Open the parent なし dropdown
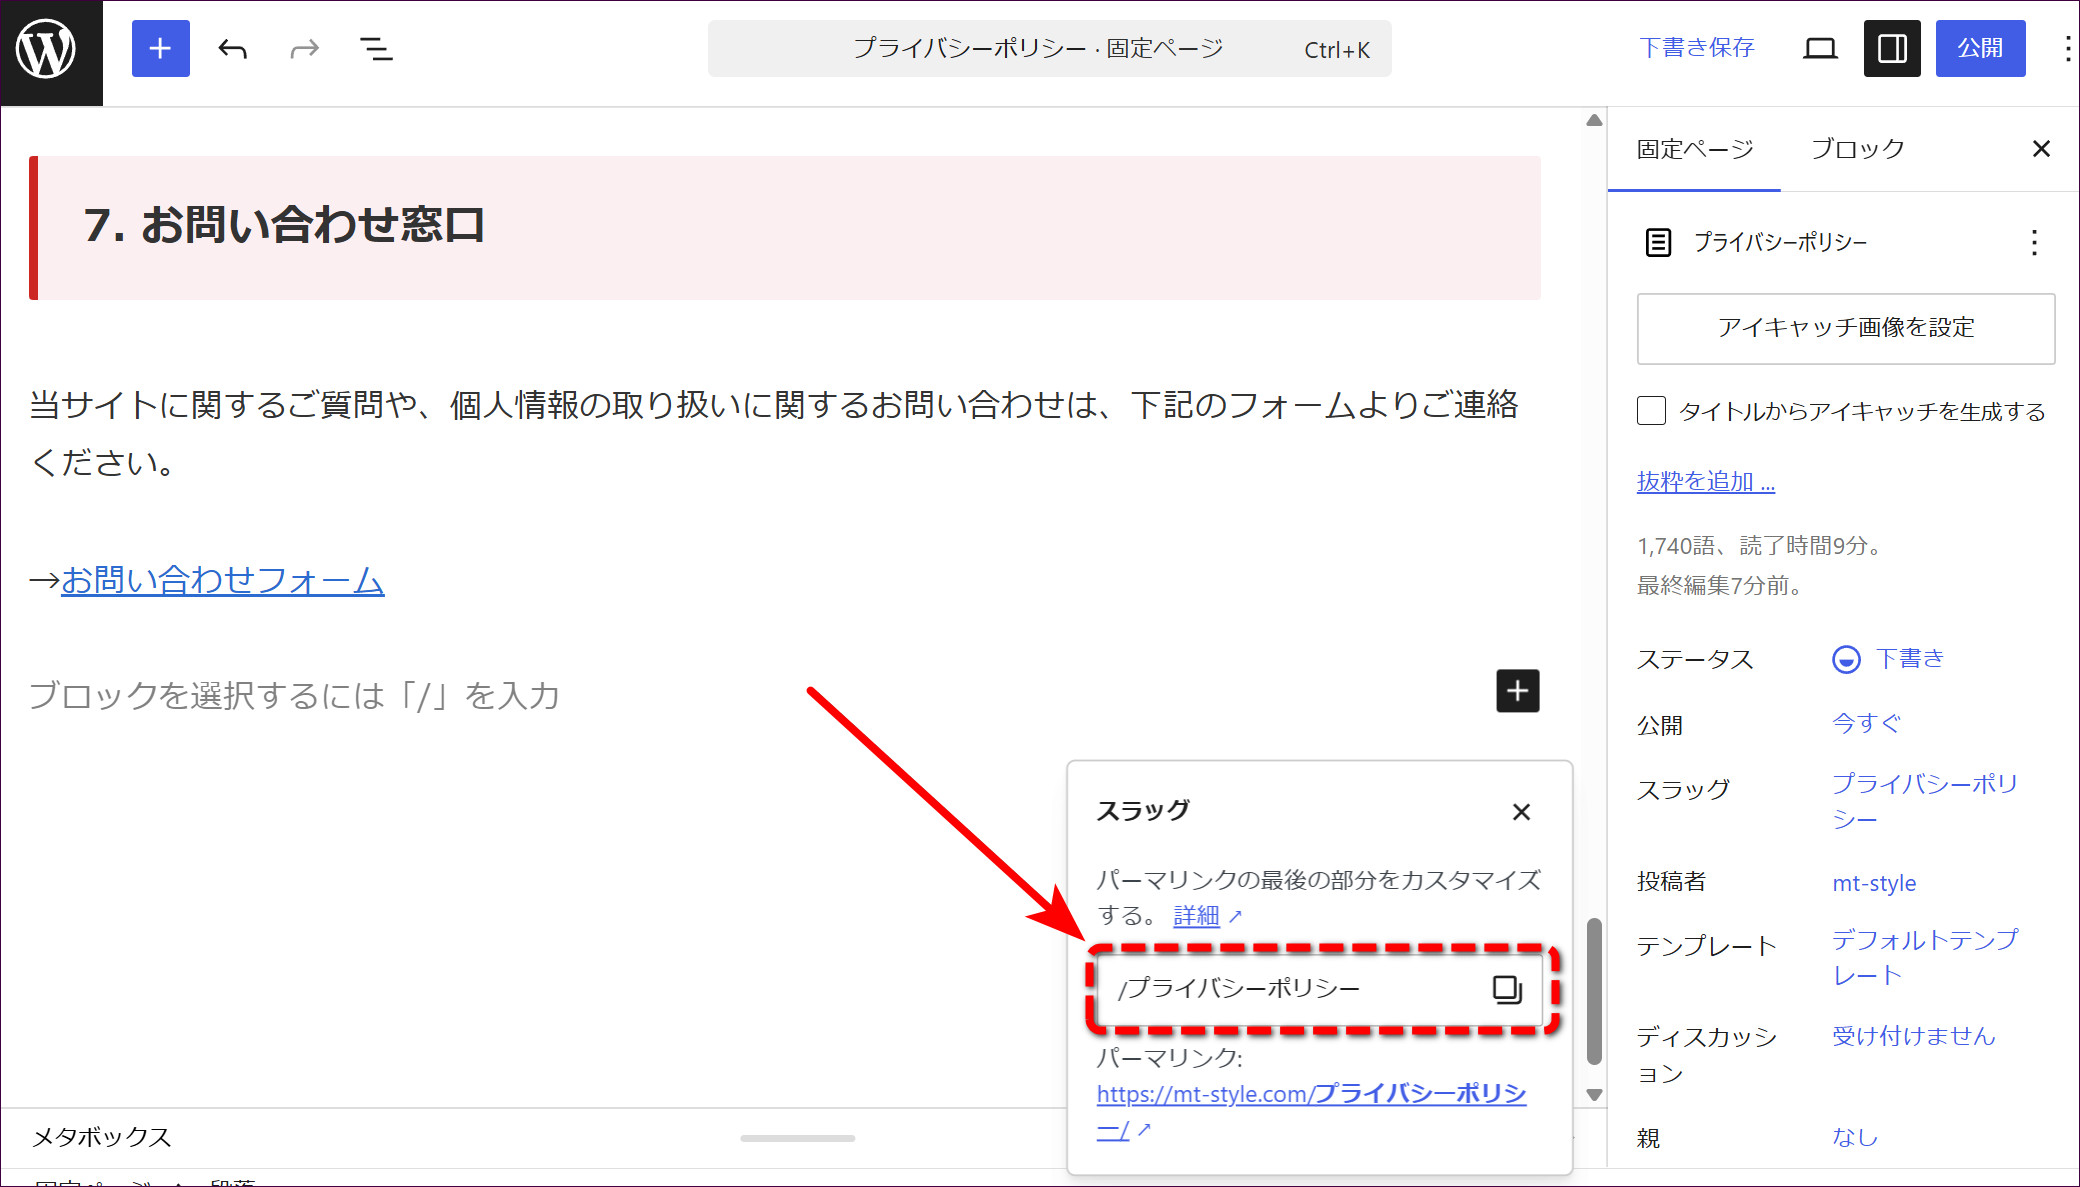Image resolution: width=2080 pixels, height=1187 pixels. pyautogui.click(x=1855, y=1137)
